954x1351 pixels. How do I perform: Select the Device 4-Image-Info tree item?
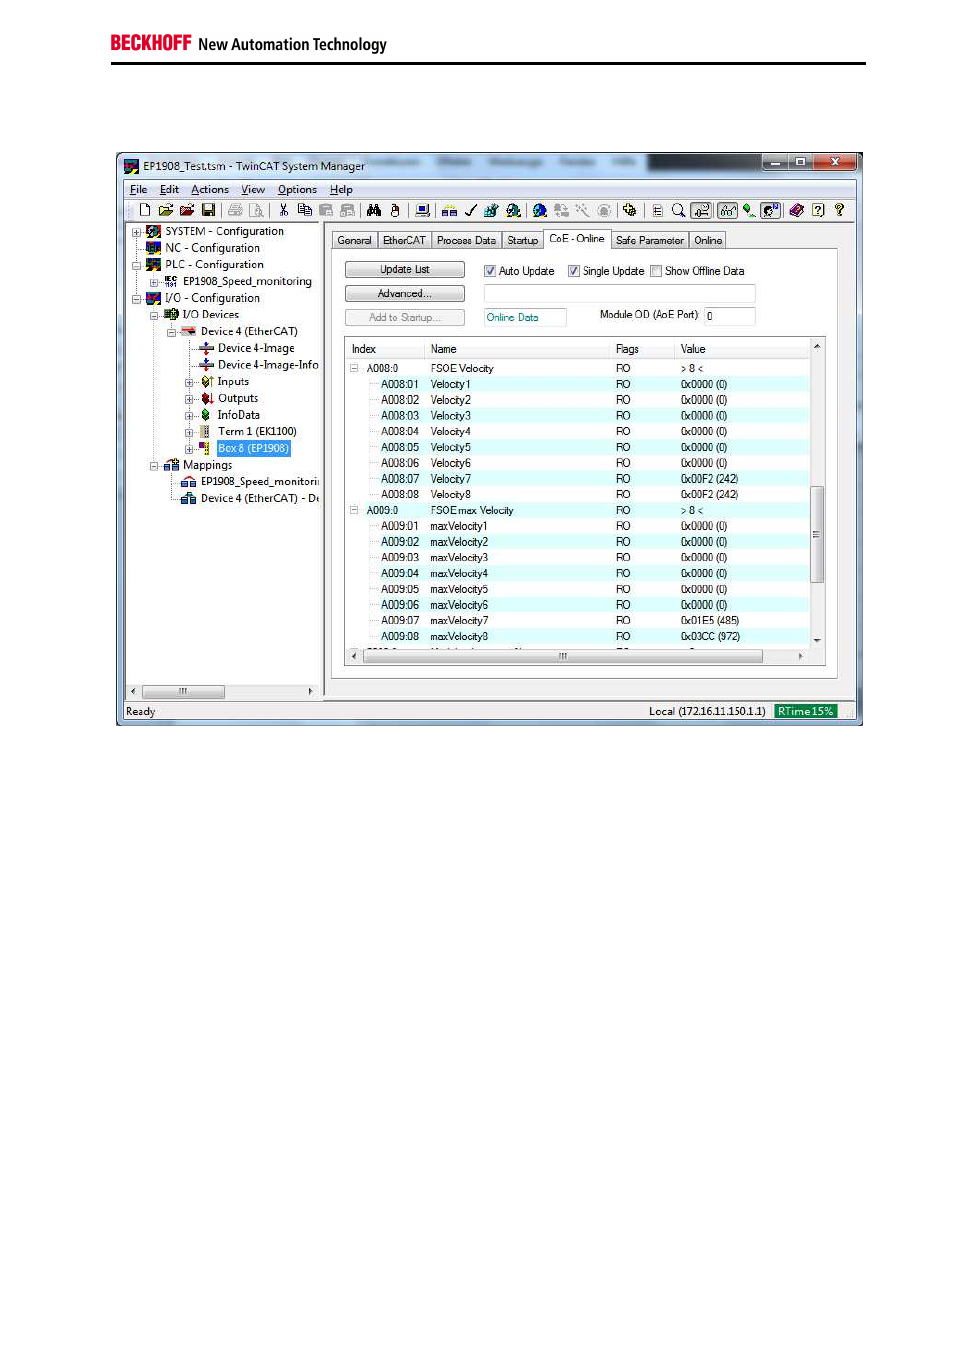[268, 365]
